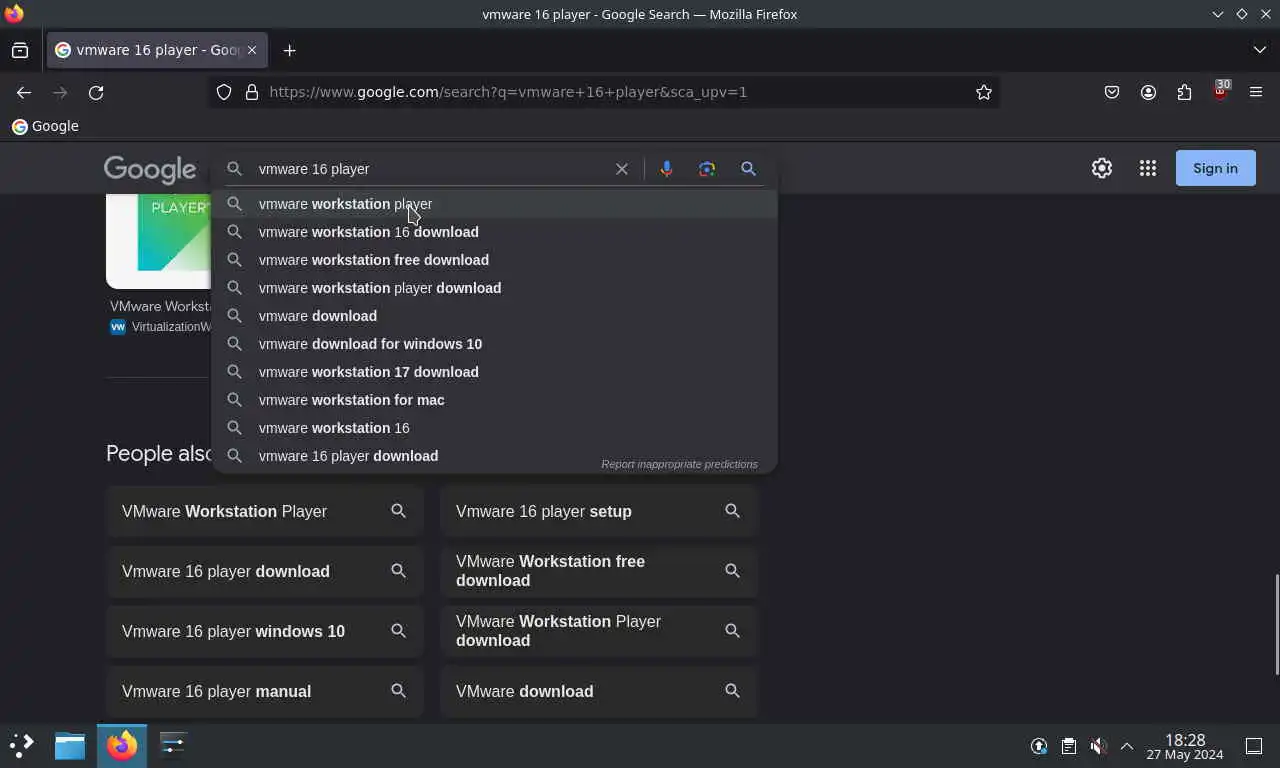The height and width of the screenshot is (768, 1280).
Task: Open related search VMware Workstation free download
Action: point(599,571)
